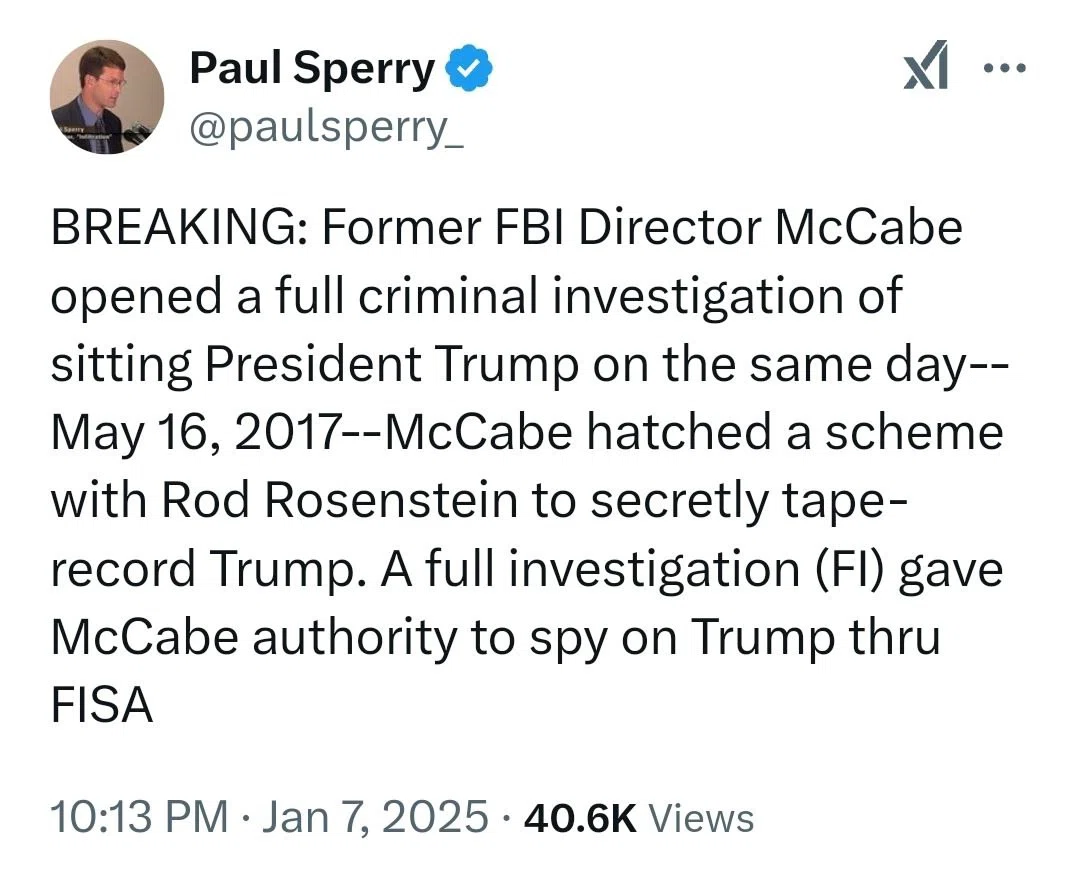Click the word FISA ending the tweet
1080x878 pixels.
click(102, 706)
